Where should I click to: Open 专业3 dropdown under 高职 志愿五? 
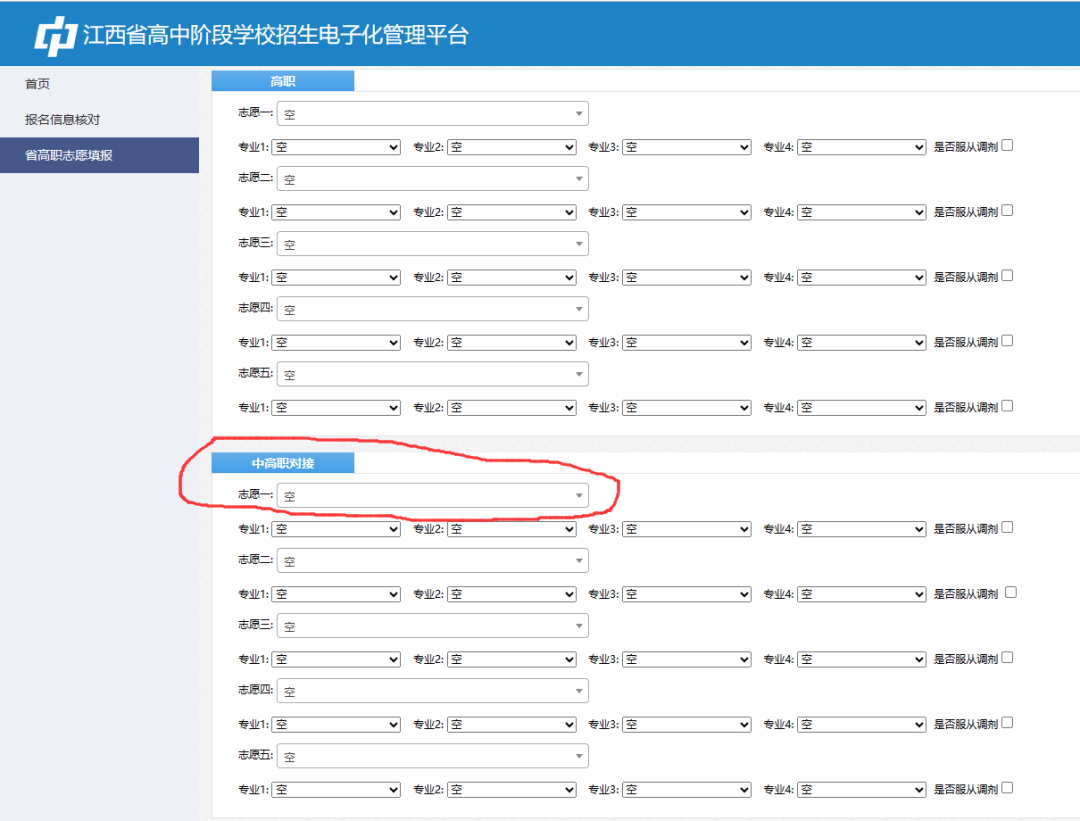click(x=687, y=408)
